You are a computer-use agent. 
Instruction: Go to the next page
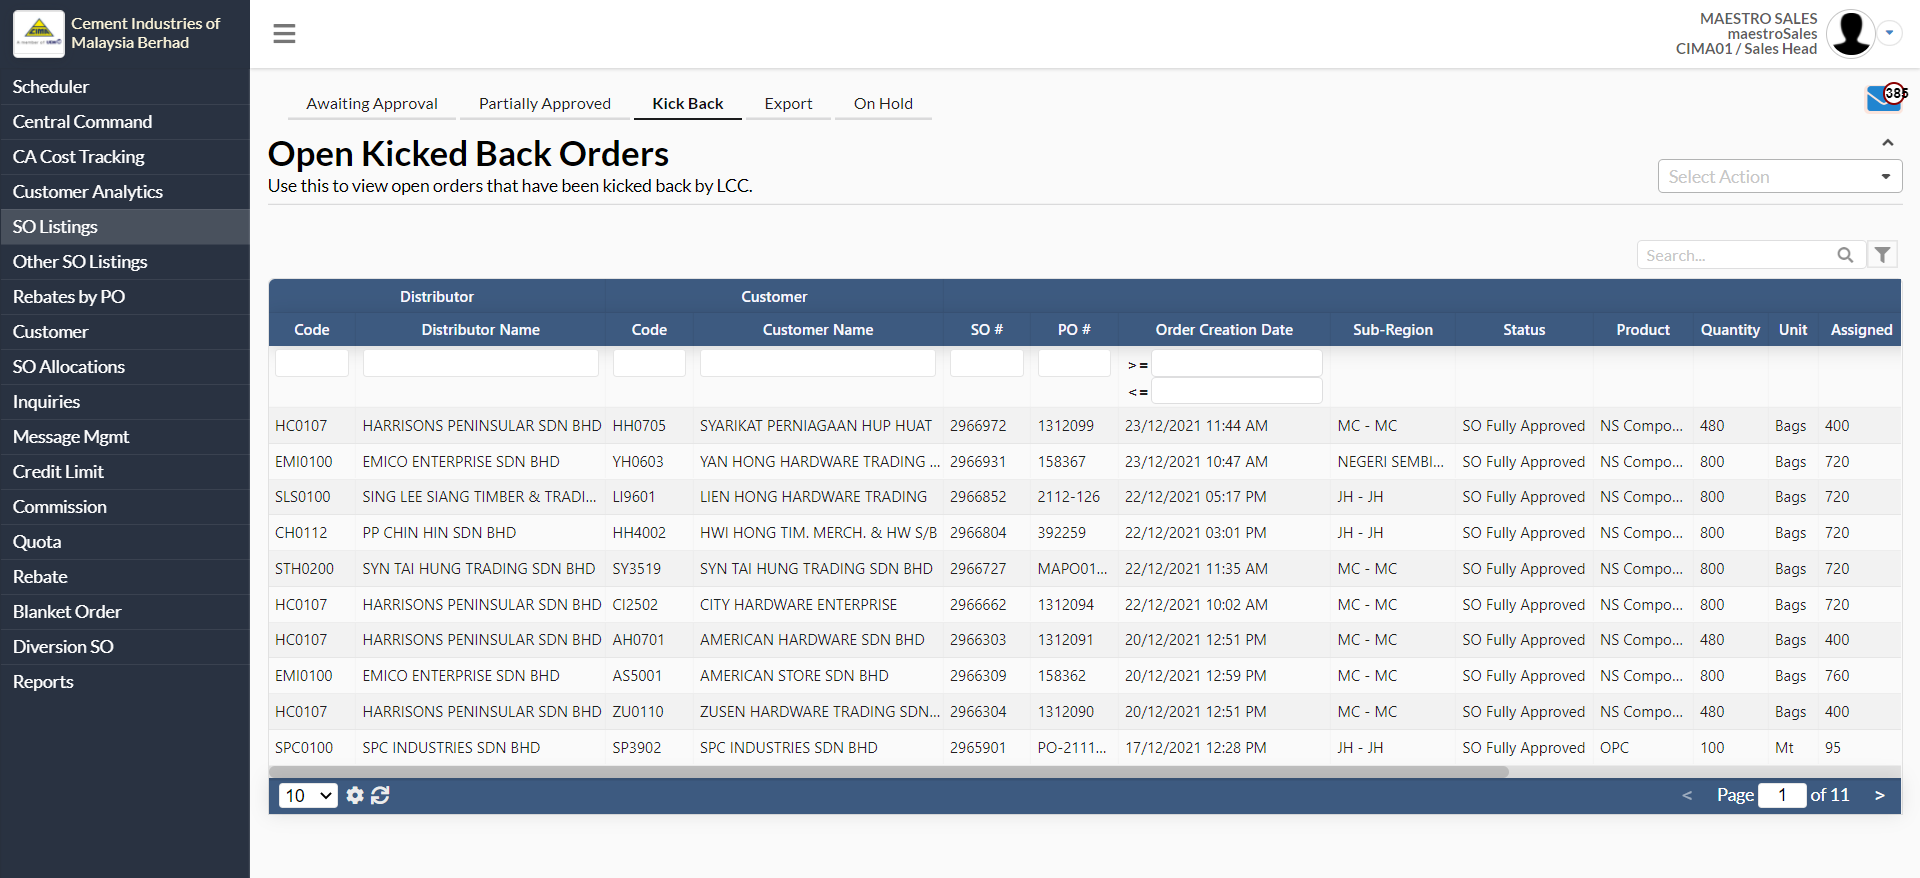point(1879,795)
